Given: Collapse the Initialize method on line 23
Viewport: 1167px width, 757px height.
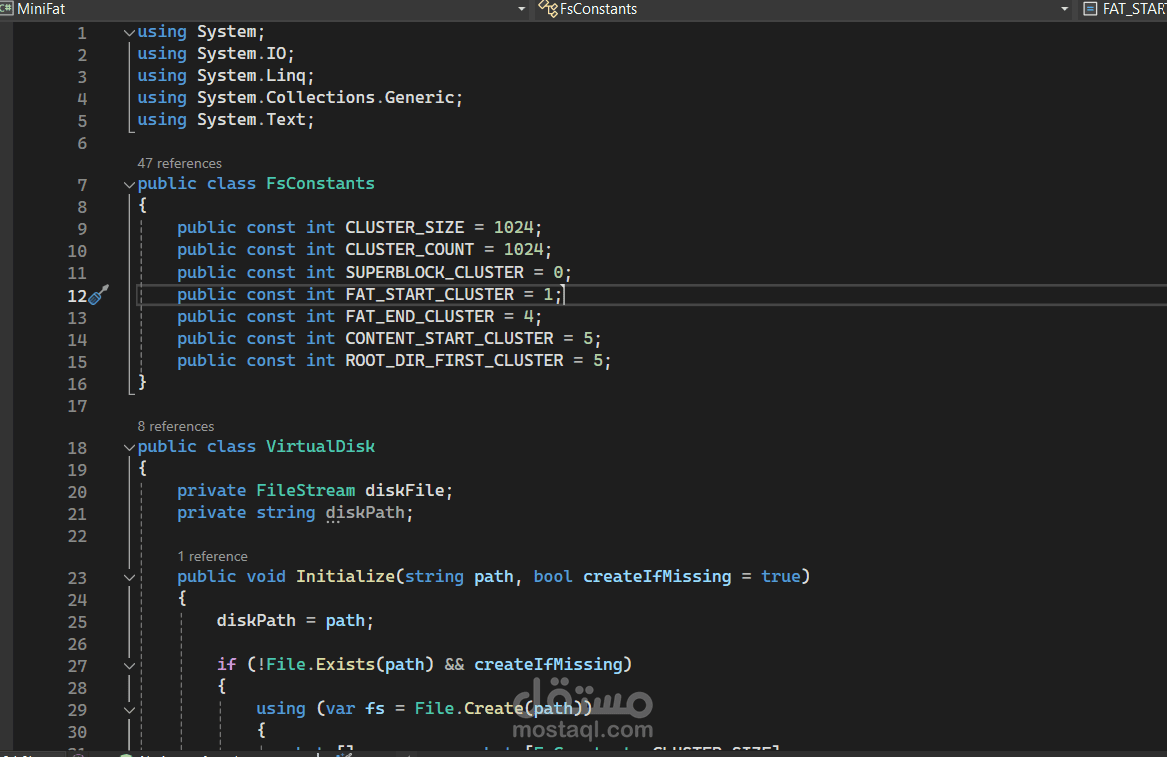Looking at the screenshot, I should 129,578.
